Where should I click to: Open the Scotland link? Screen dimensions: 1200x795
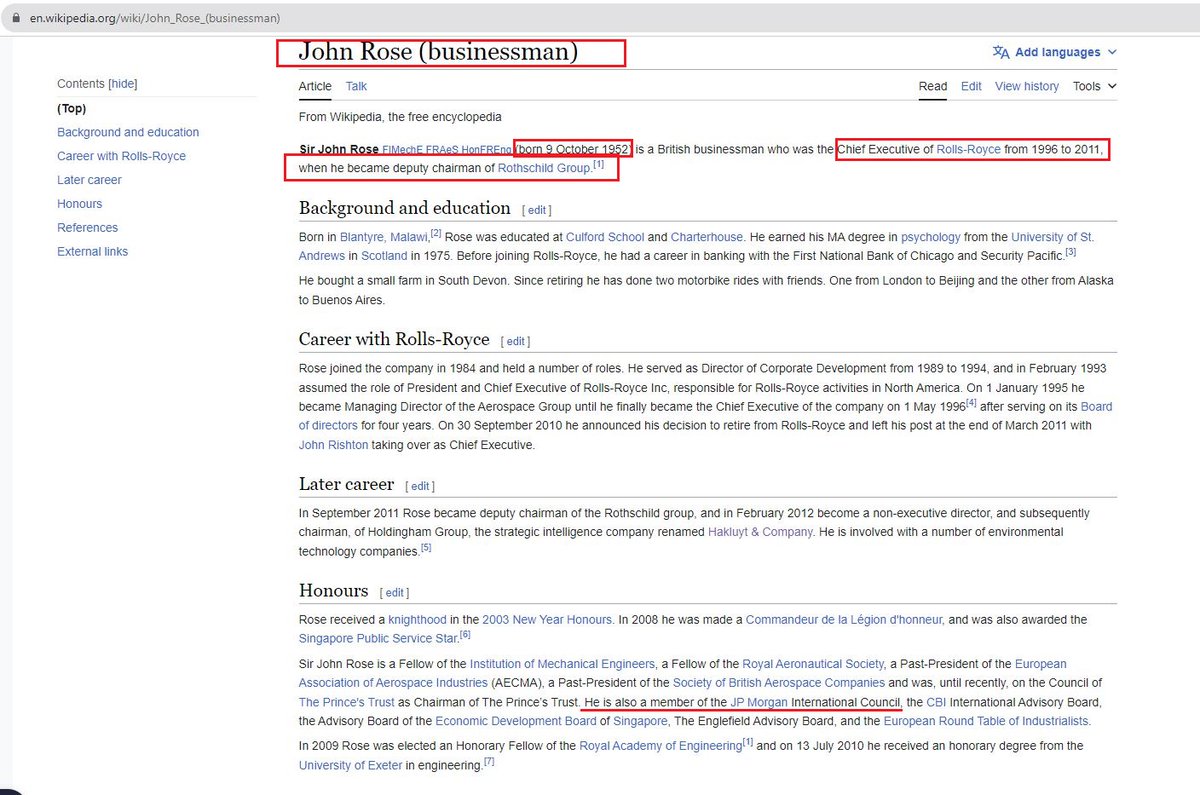click(384, 255)
